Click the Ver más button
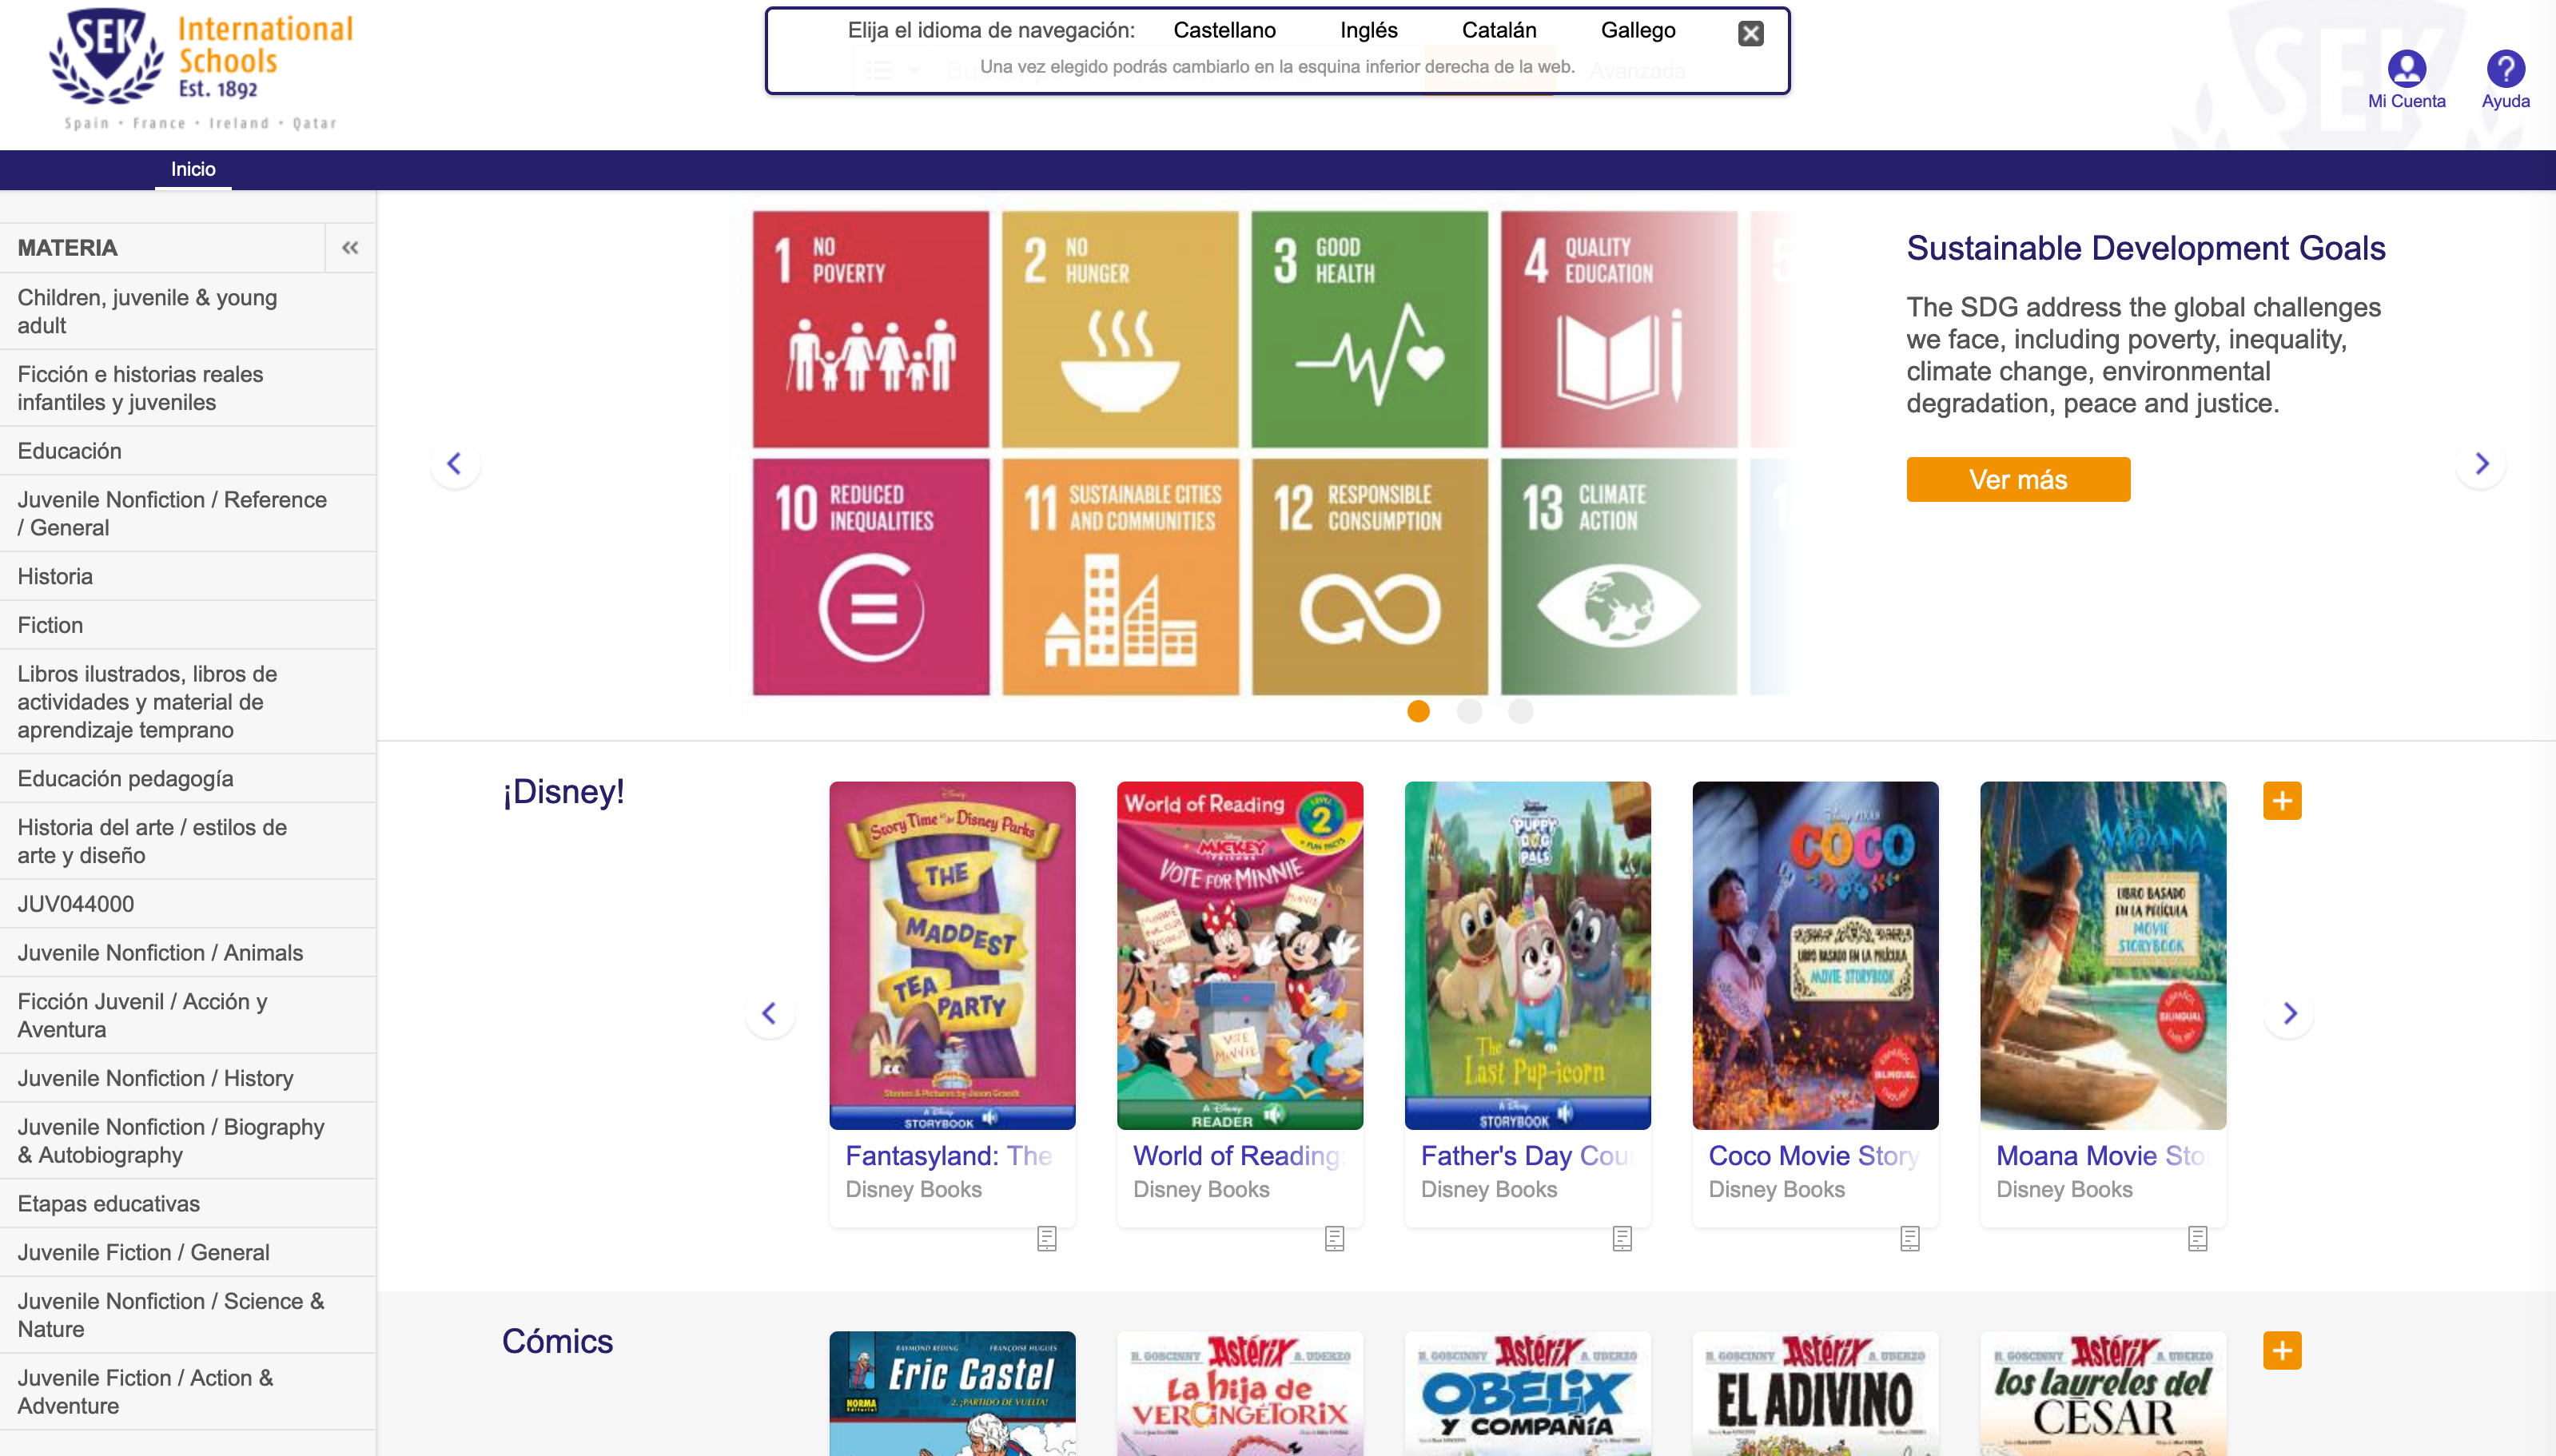Screen dimensions: 2556x1456 (2018, 479)
